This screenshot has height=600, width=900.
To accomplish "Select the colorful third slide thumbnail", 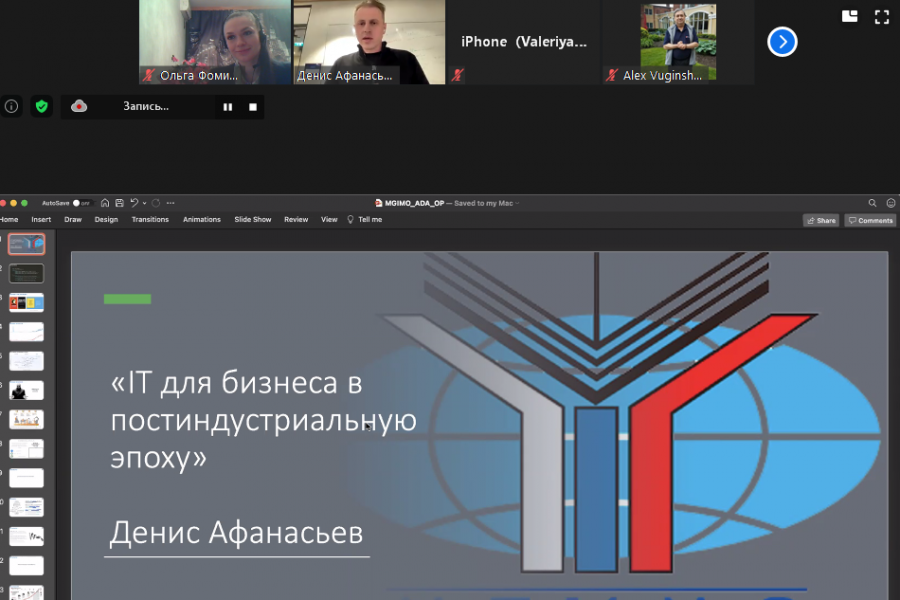I will (x=26, y=303).
